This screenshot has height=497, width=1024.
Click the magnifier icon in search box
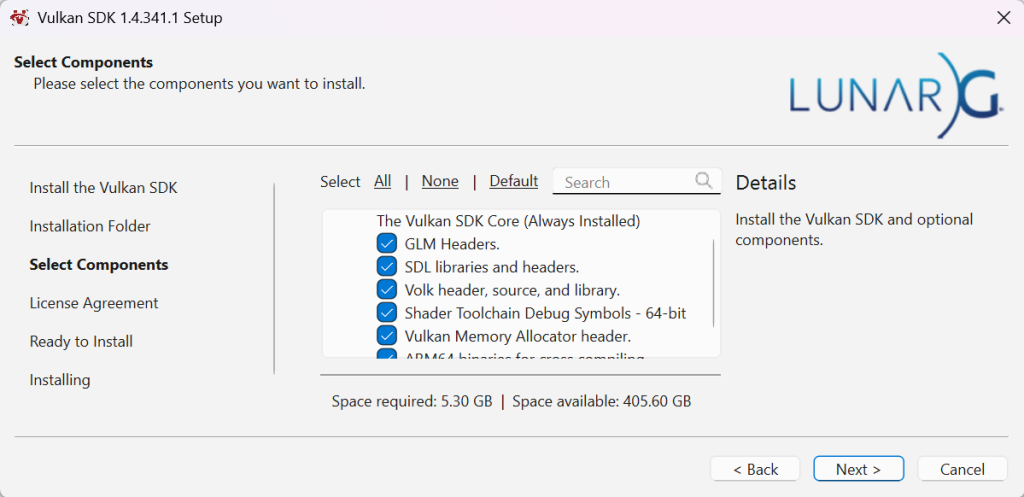pyautogui.click(x=704, y=180)
